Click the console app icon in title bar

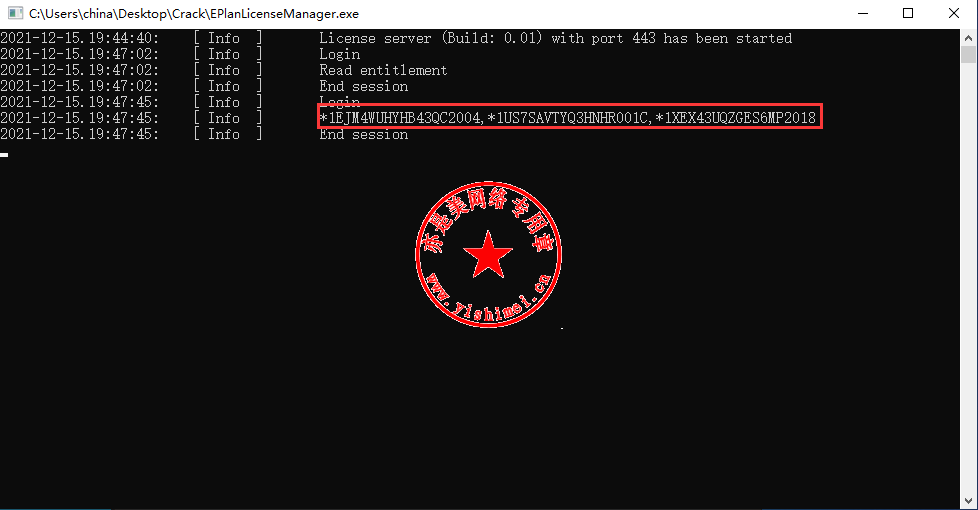coord(15,13)
